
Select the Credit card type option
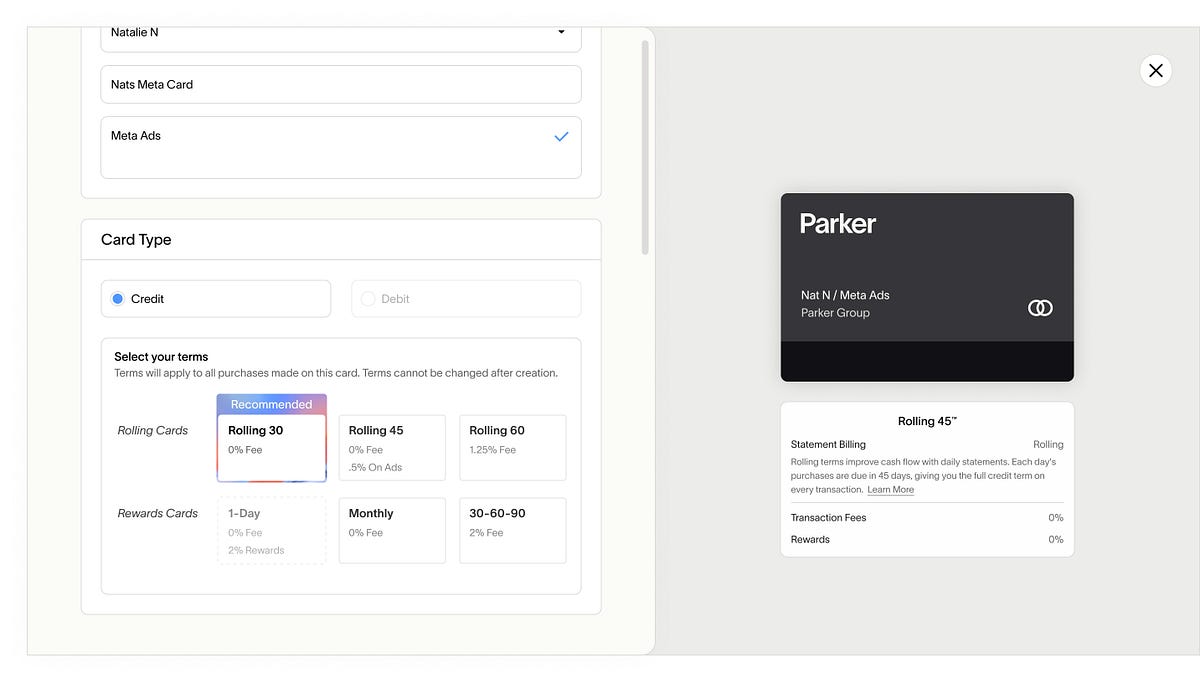(x=215, y=298)
